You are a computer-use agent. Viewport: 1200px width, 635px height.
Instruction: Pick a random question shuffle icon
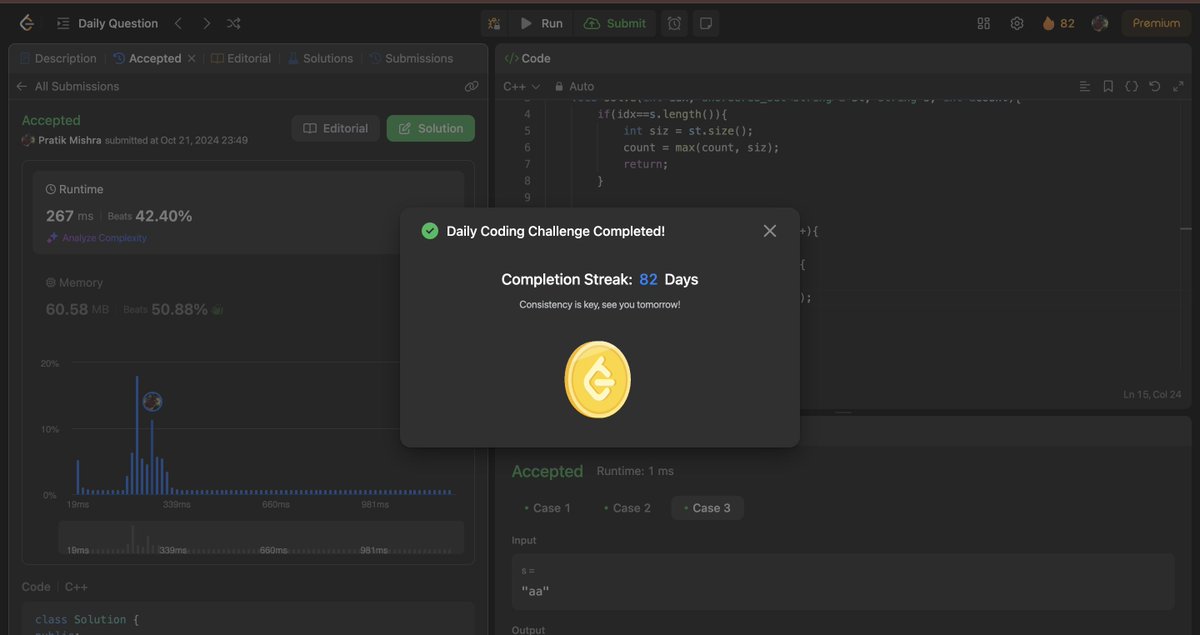tap(234, 23)
